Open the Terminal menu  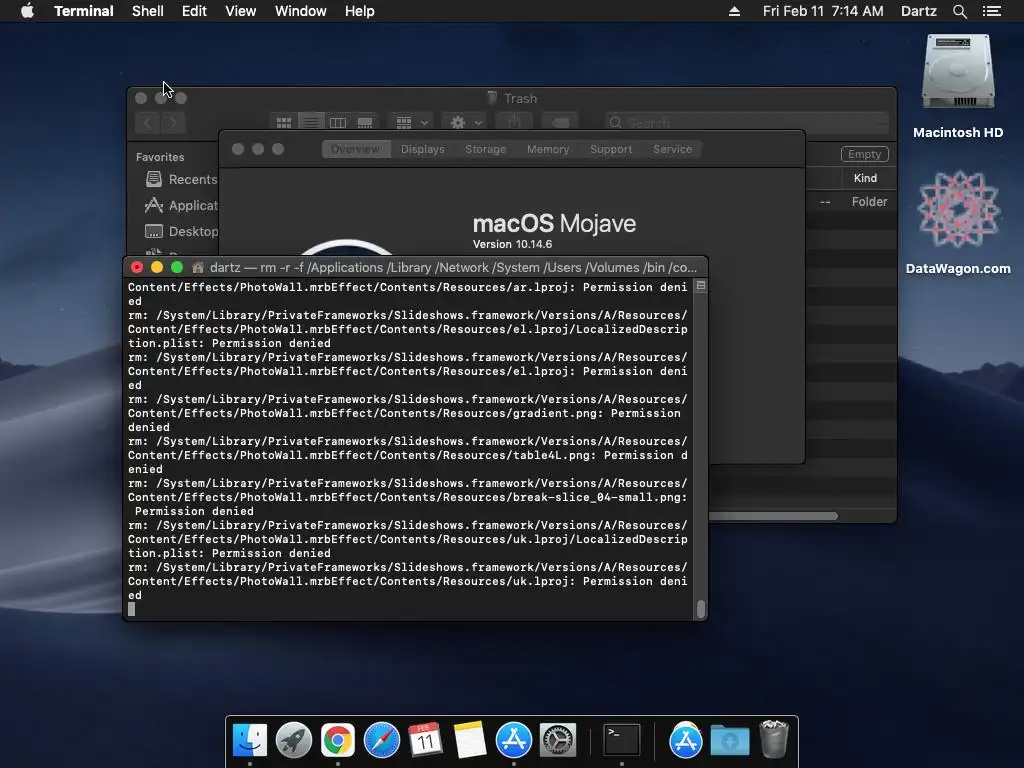coord(84,11)
